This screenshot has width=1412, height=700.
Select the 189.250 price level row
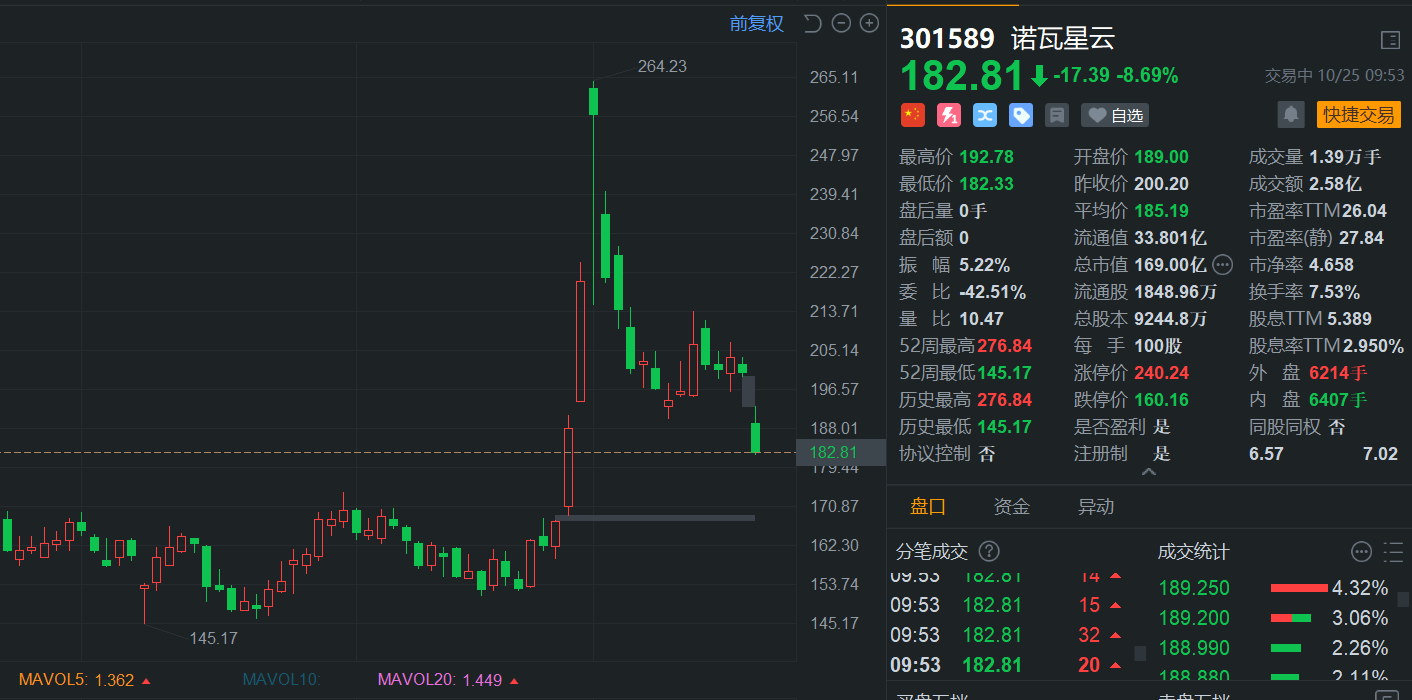[1272, 588]
